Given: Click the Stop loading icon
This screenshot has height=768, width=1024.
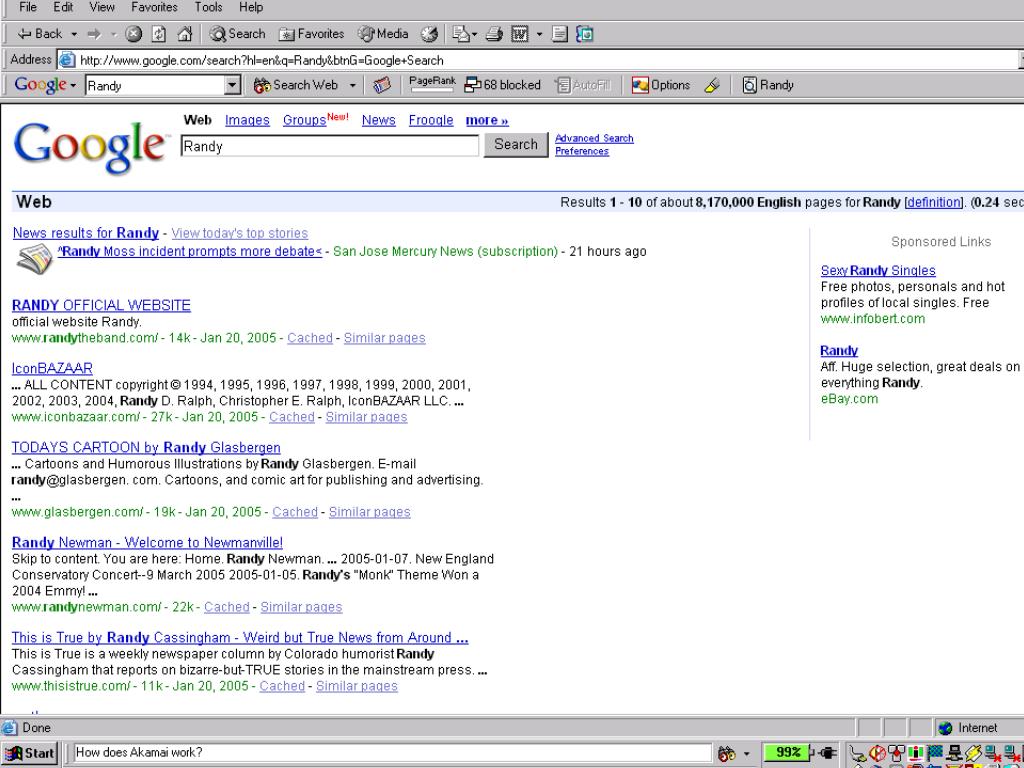Looking at the screenshot, I should pyautogui.click(x=133, y=34).
